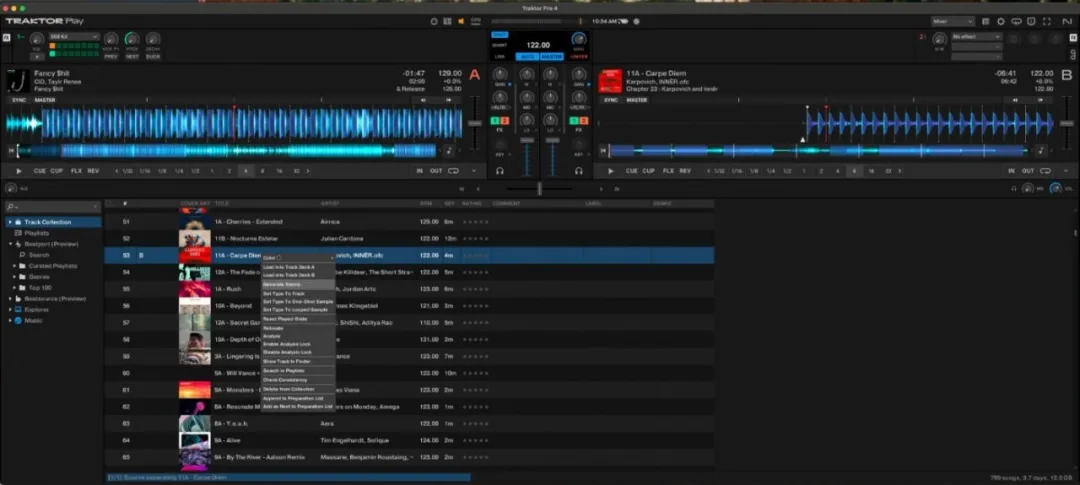The image size is (1080, 485).
Task: Expand Deck A advanced panel chevron
Action: pyautogui.click(x=474, y=171)
